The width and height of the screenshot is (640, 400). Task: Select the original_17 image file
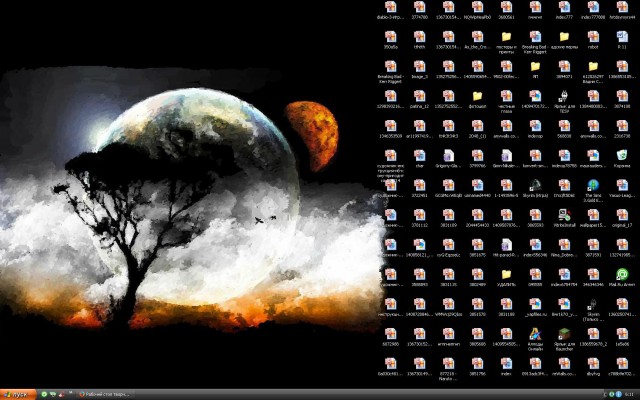[622, 215]
